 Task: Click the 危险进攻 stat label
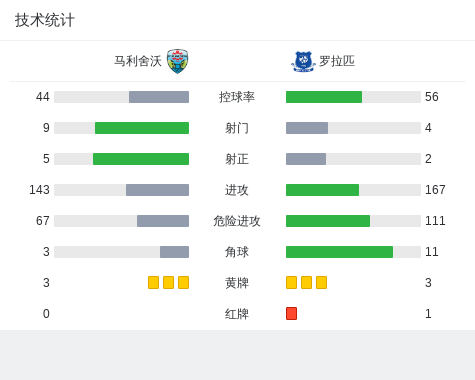(237, 221)
